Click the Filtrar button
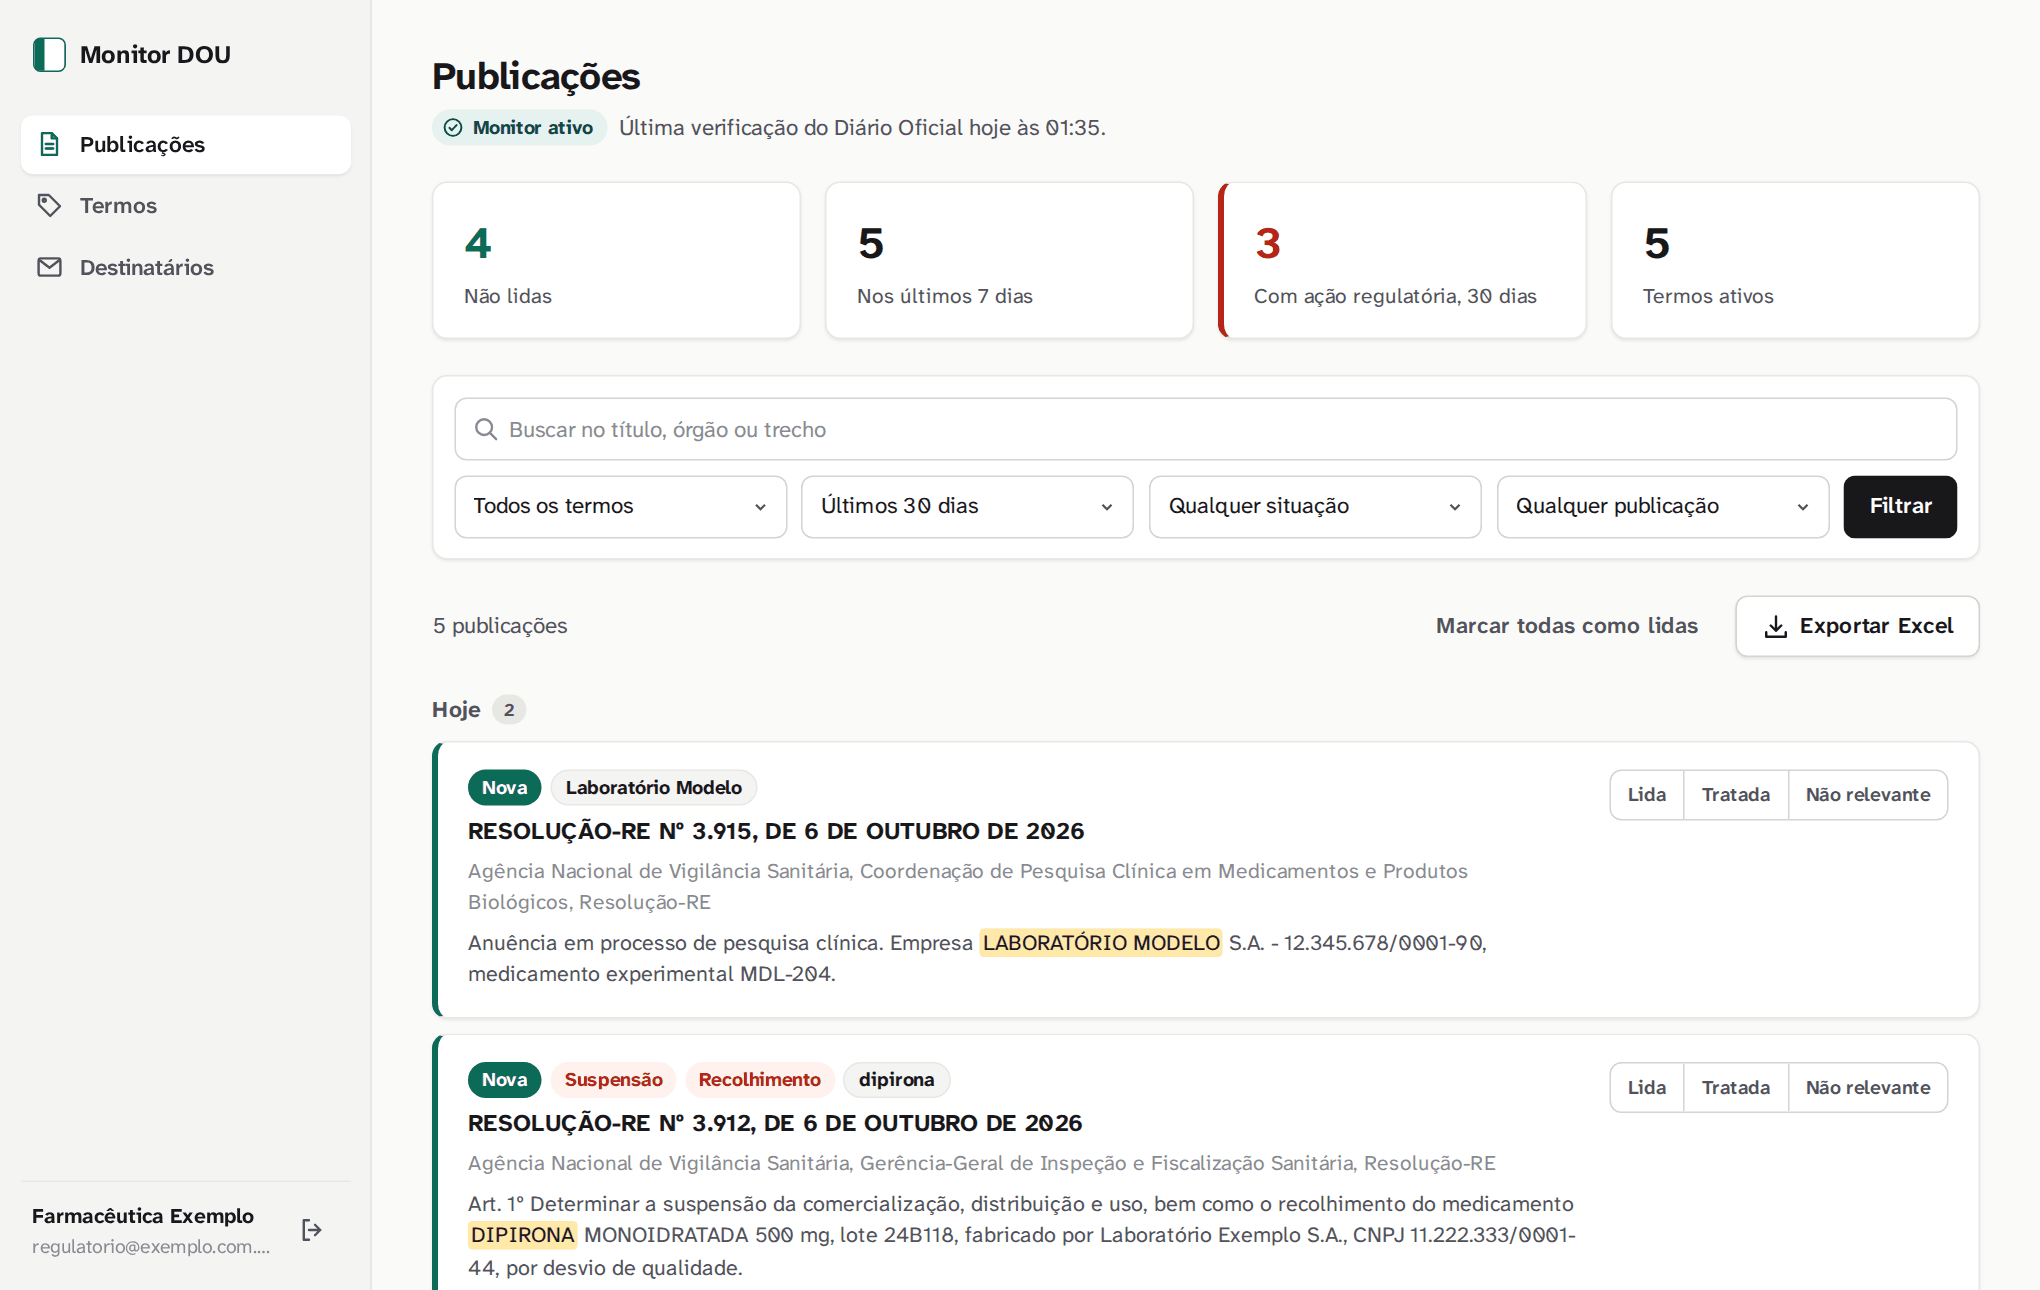Screen dimensions: 2040x1290 tap(1900, 506)
